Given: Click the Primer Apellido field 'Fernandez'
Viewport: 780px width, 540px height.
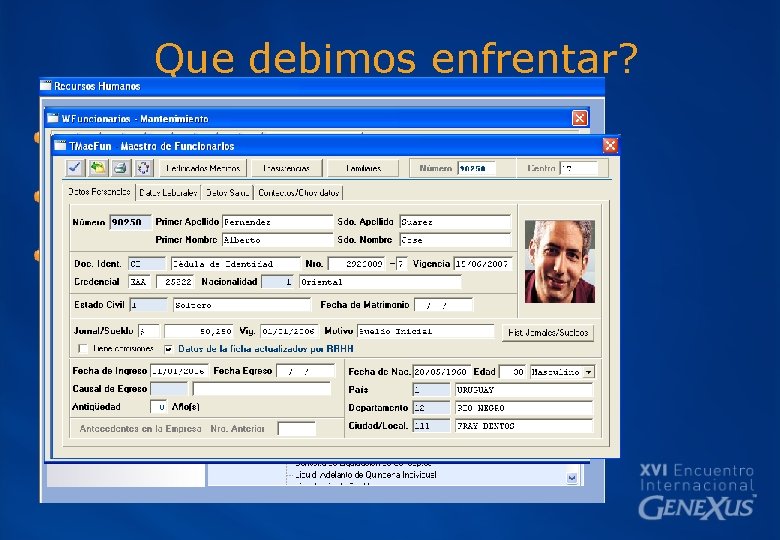Looking at the screenshot, I should (277, 222).
